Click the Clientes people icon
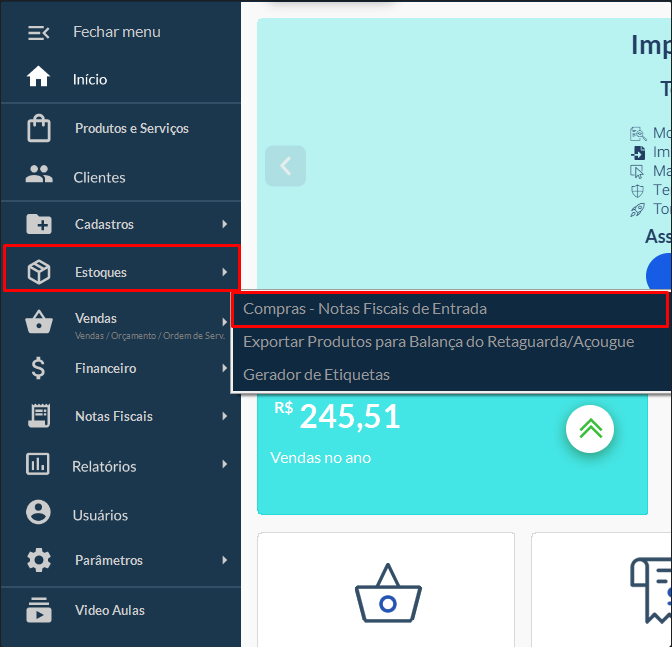 click(x=38, y=176)
